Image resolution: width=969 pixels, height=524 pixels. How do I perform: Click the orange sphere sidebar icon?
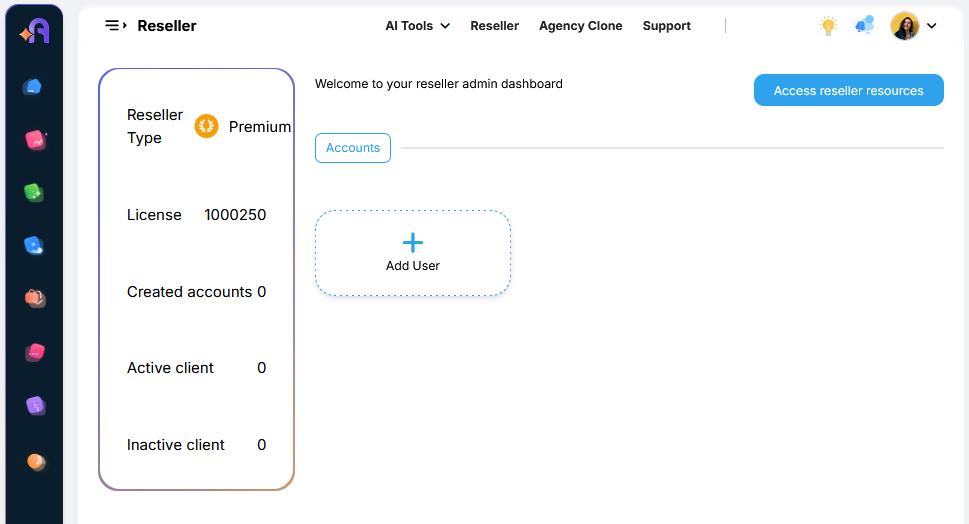(36, 461)
